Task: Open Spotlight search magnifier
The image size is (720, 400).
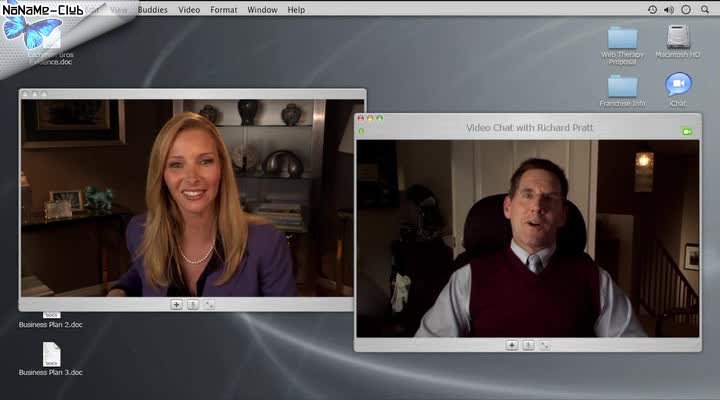Action: point(705,10)
